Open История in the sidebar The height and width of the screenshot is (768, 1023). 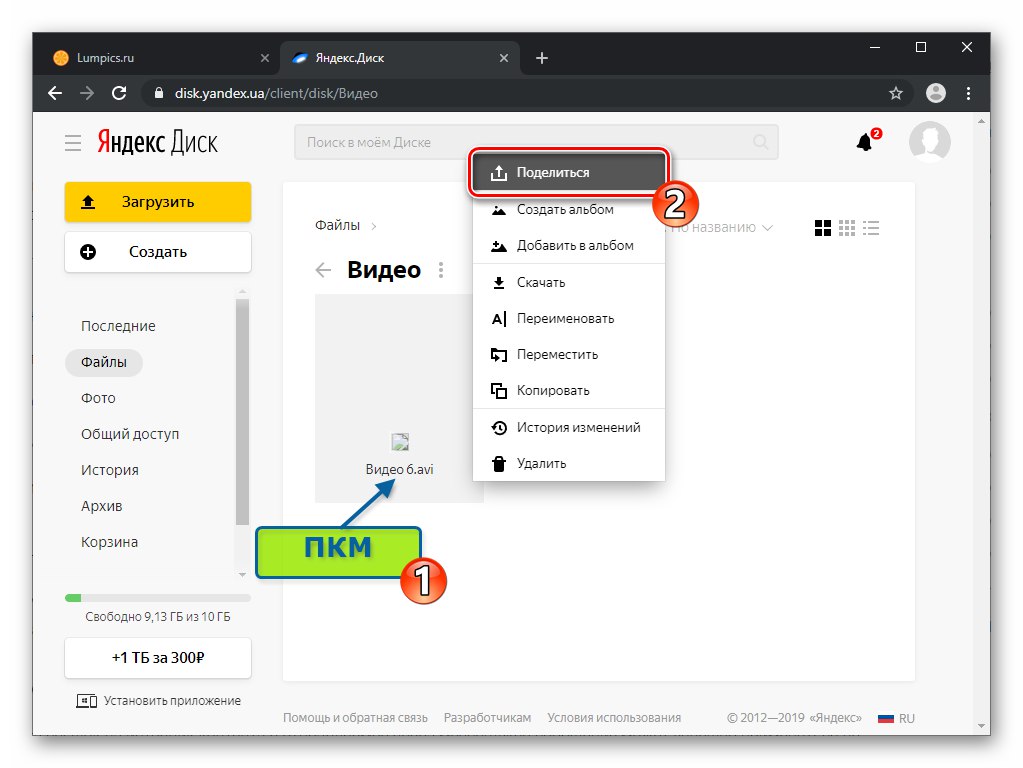110,470
